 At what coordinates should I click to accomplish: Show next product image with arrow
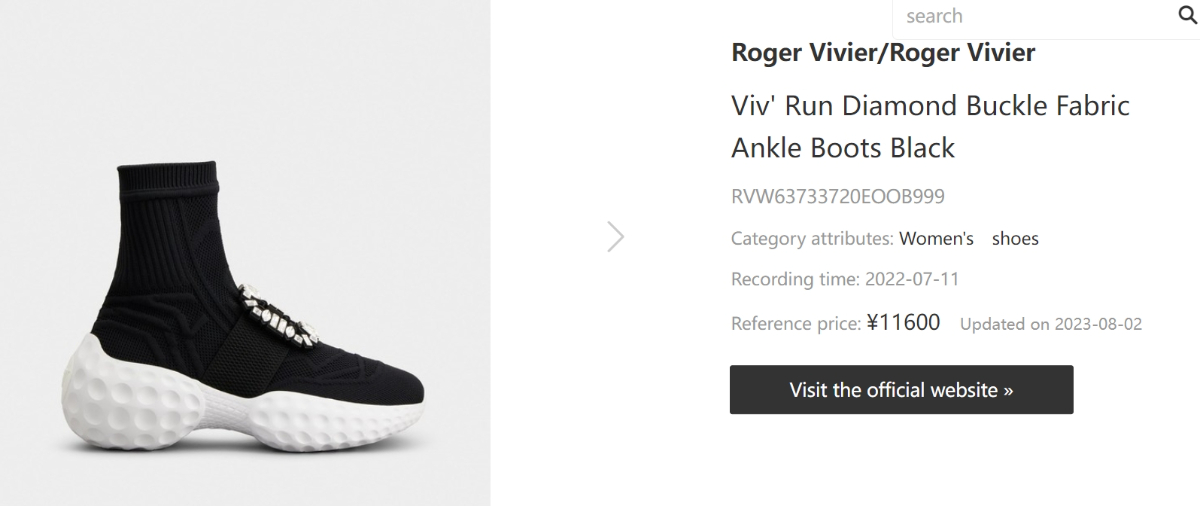pyautogui.click(x=616, y=236)
